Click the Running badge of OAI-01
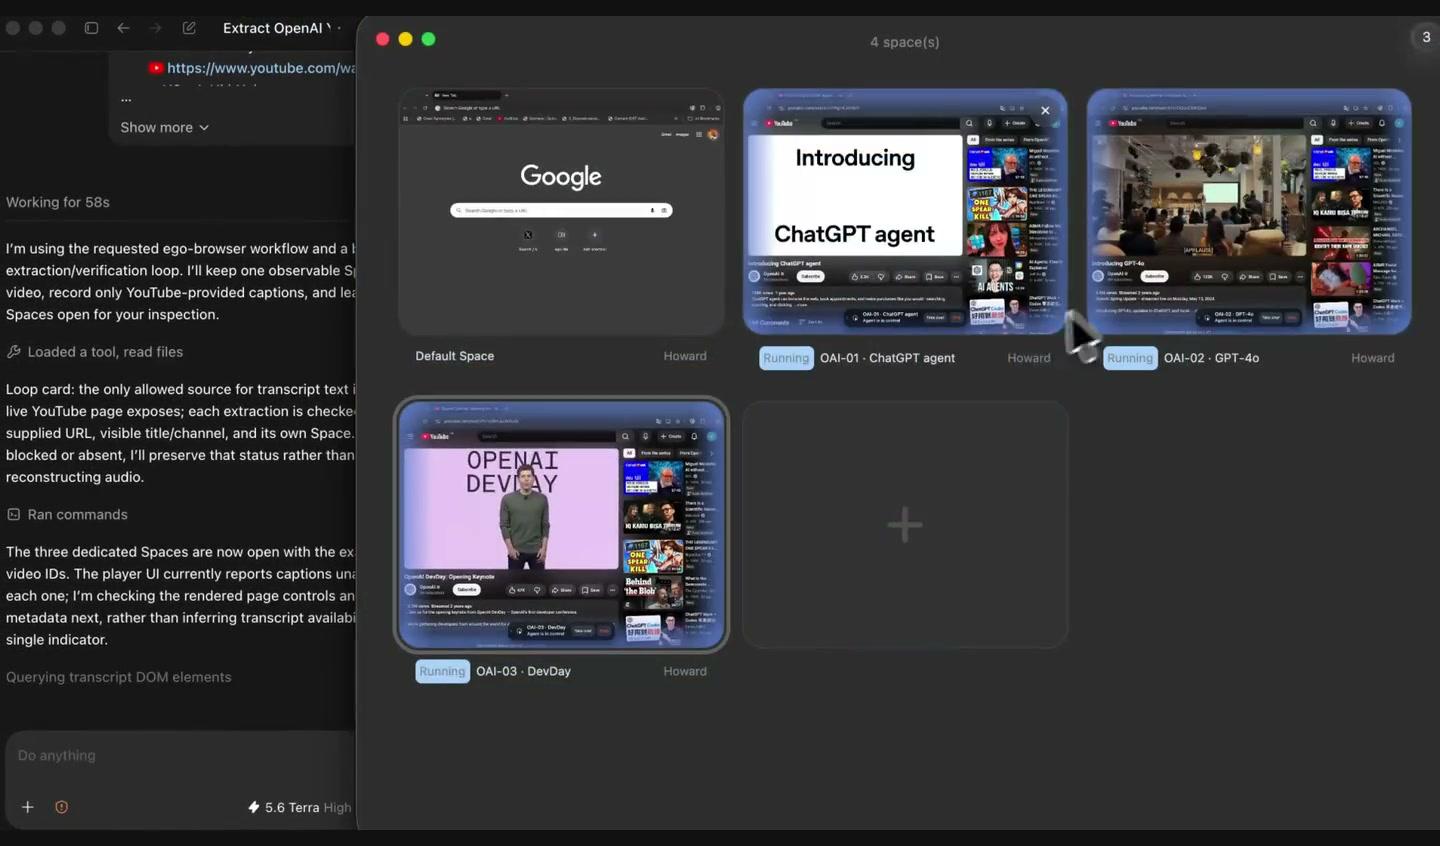 [x=786, y=358]
